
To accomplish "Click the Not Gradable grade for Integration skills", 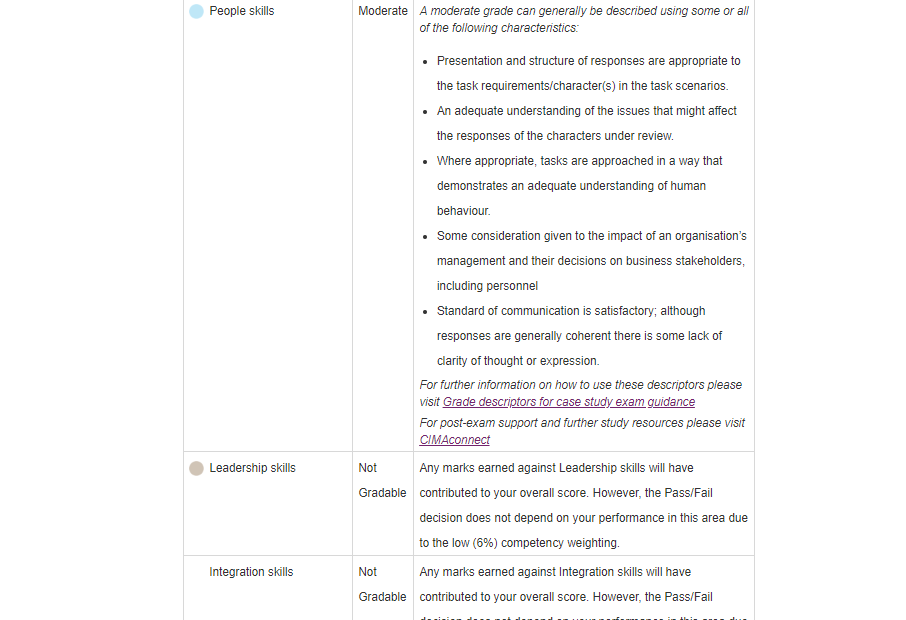I will point(382,584).
